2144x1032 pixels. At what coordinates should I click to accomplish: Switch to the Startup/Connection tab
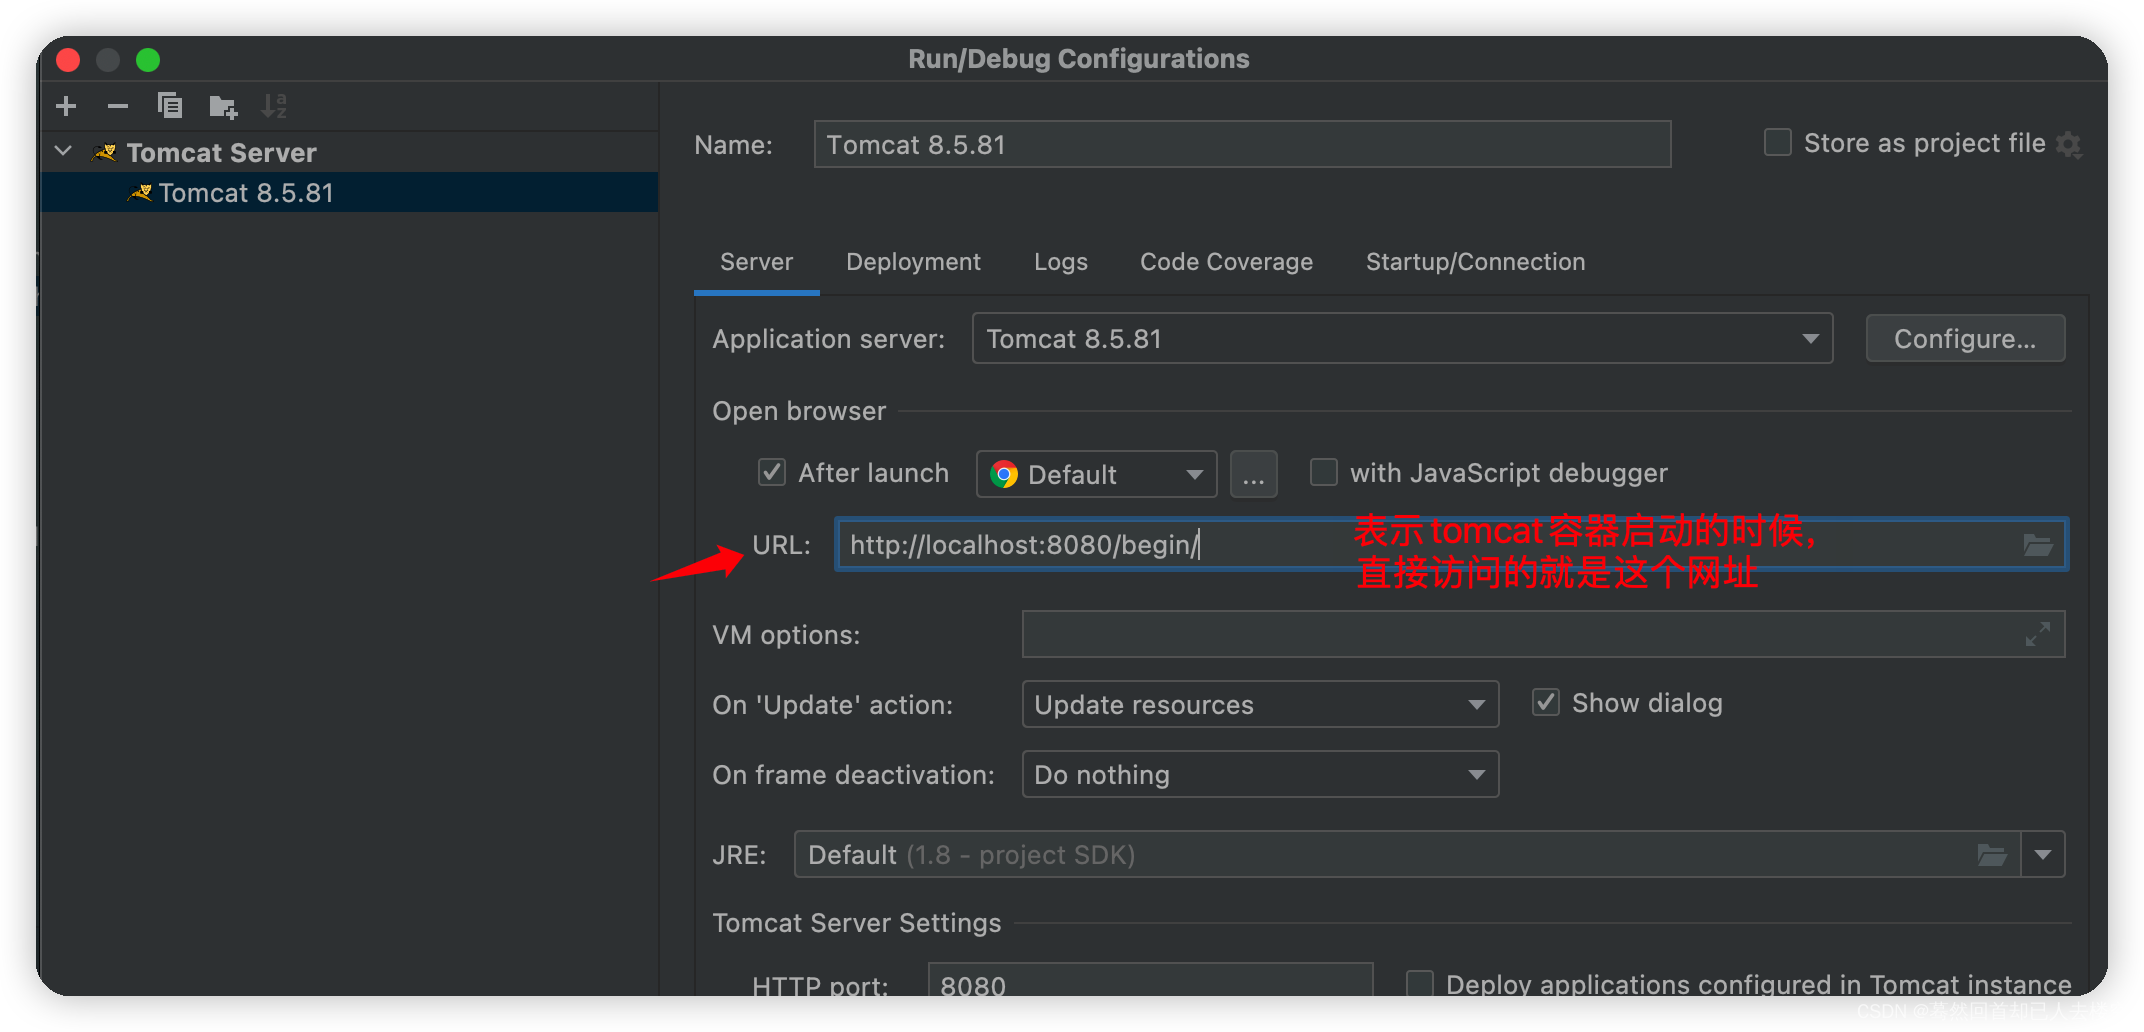[x=1475, y=262]
